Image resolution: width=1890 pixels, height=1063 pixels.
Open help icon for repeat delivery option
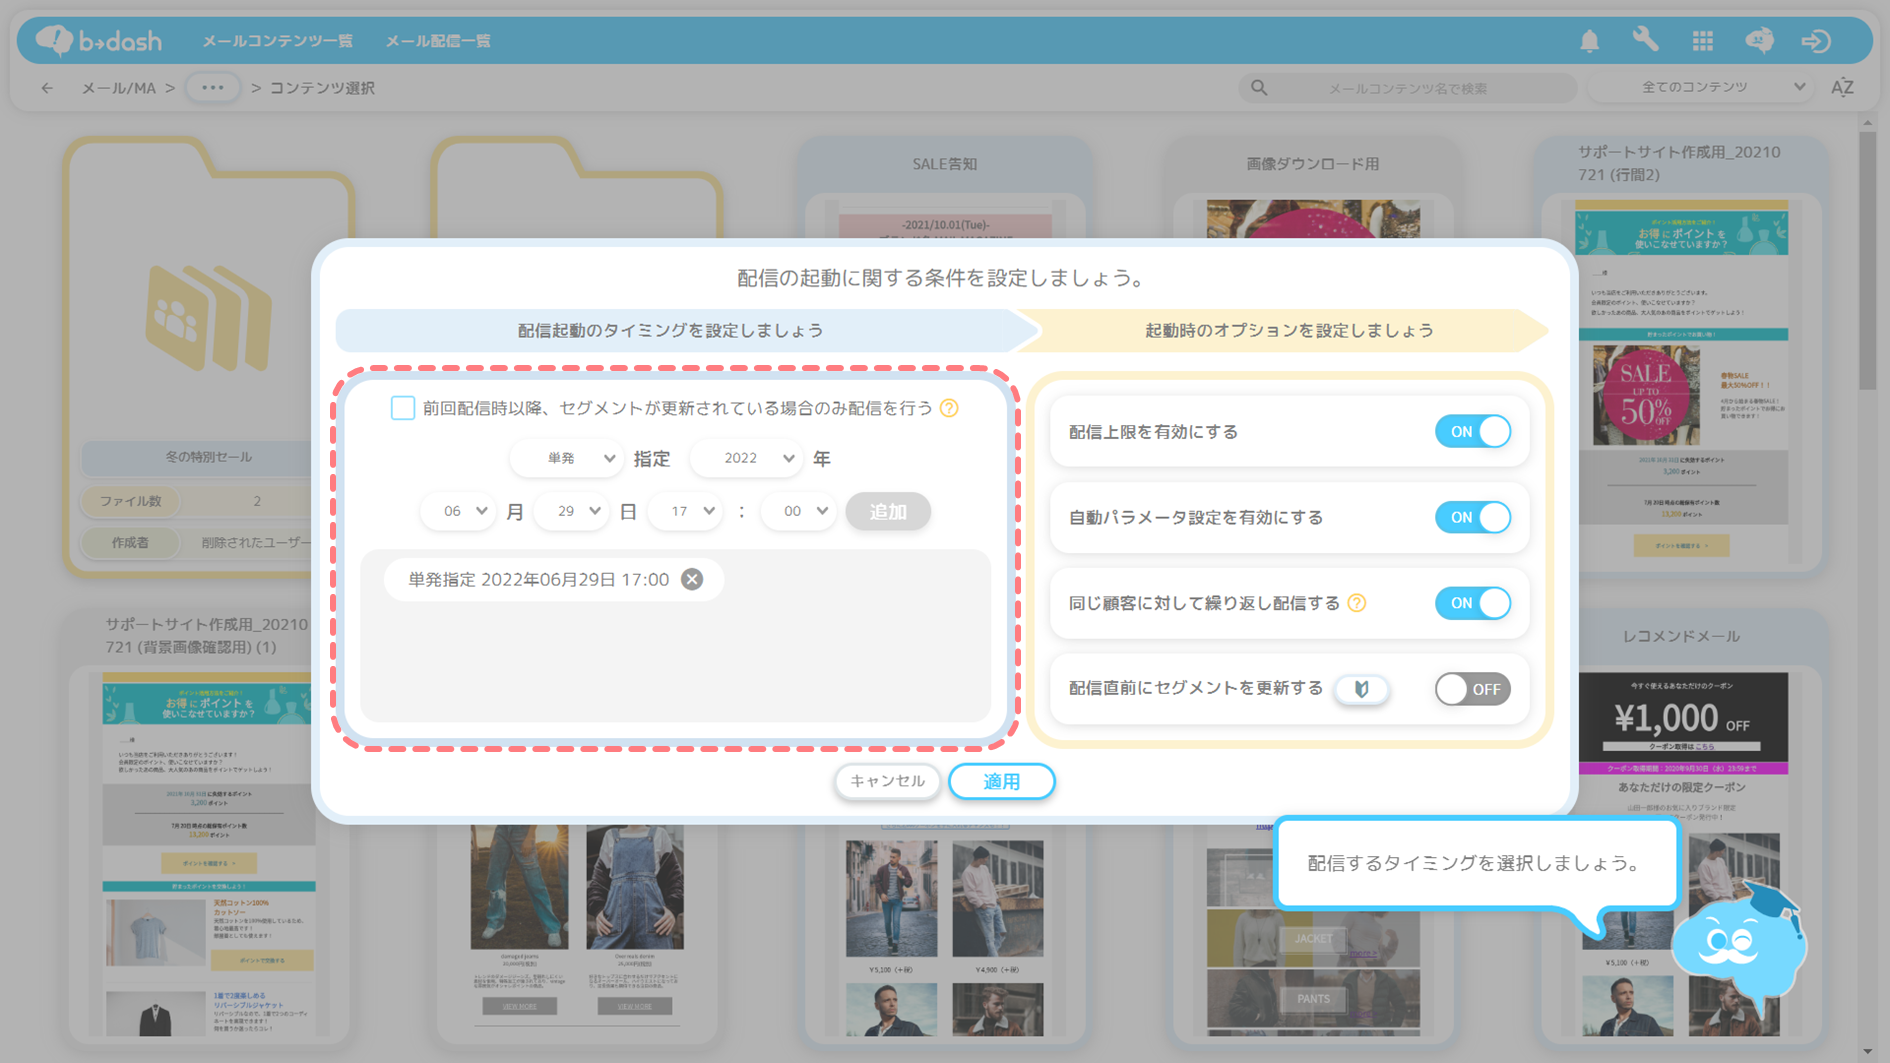click(x=1356, y=603)
